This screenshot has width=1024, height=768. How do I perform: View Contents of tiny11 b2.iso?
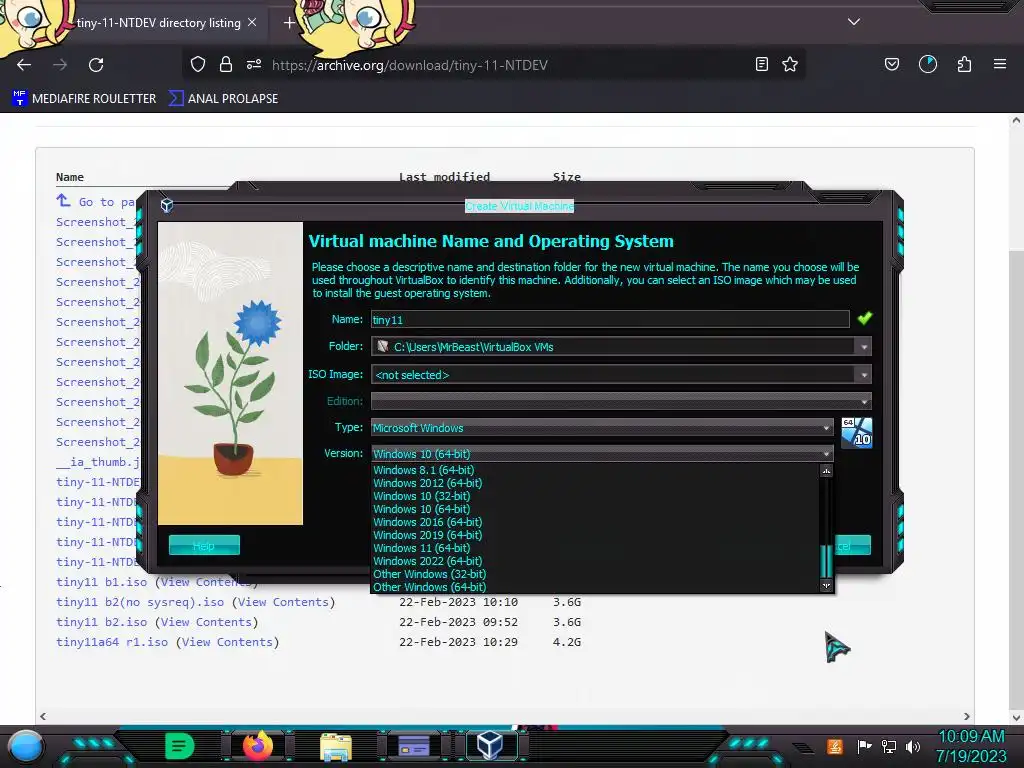[x=206, y=622]
